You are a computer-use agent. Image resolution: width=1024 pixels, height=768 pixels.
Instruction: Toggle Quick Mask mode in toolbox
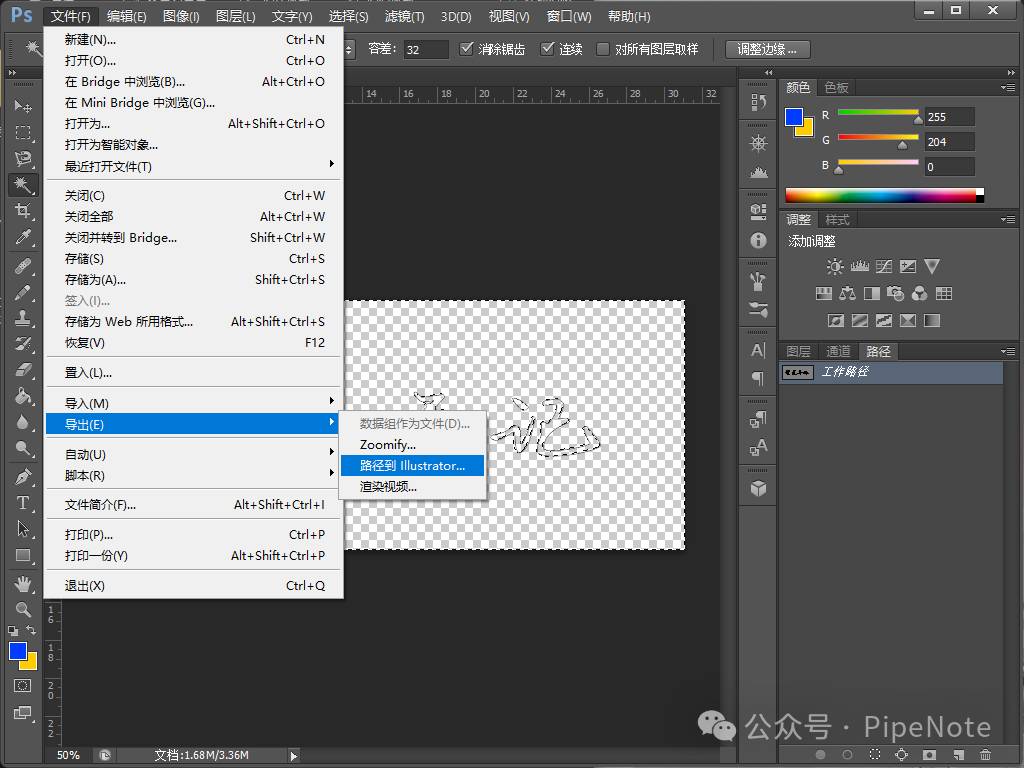[23, 686]
